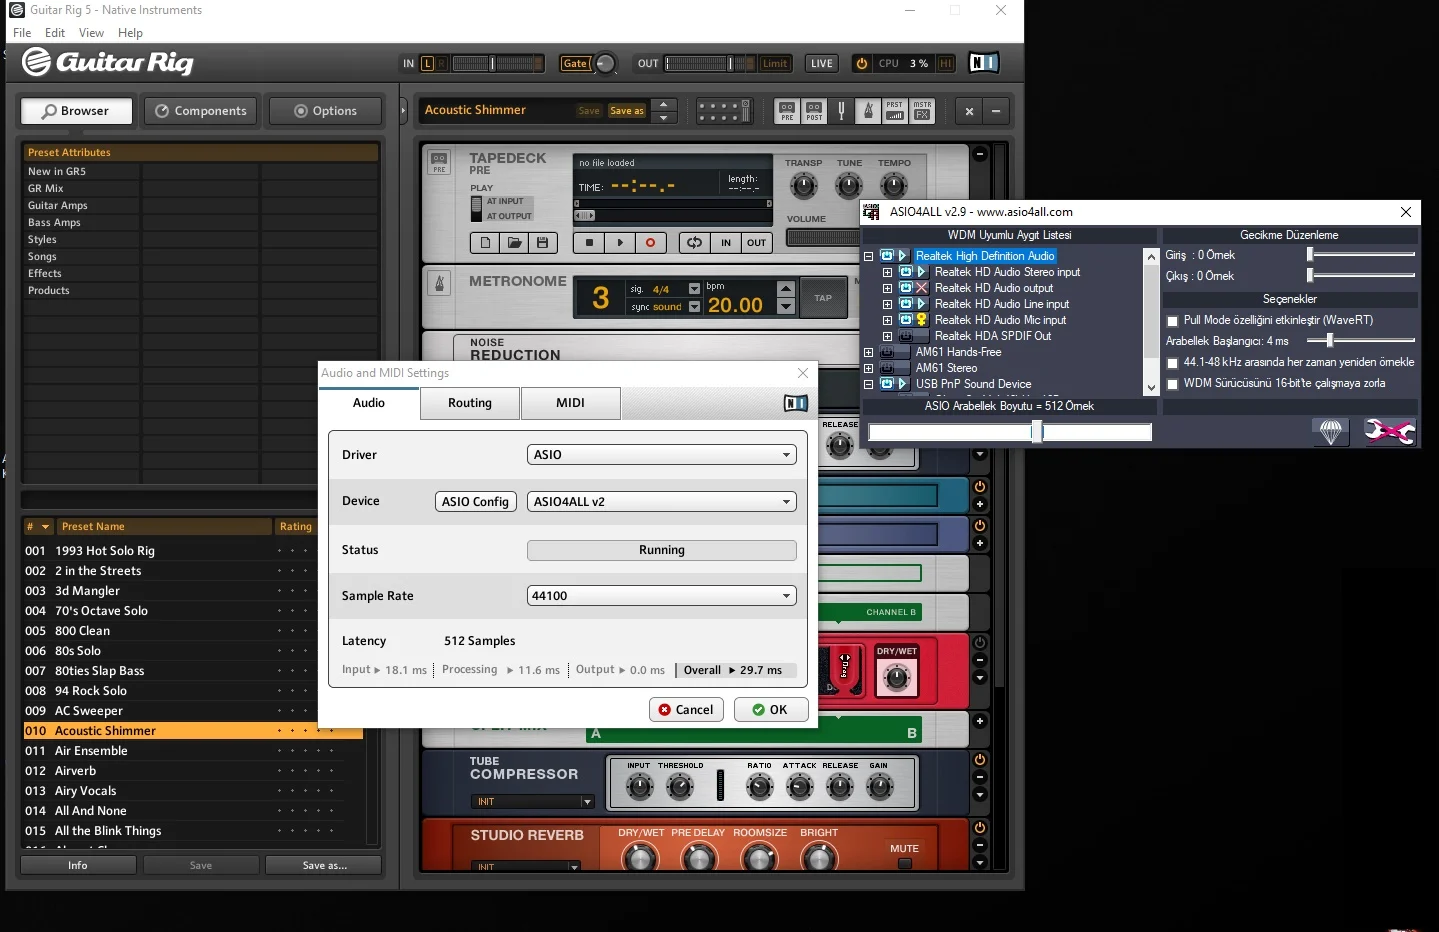Click the Native Instruments logo in header

tap(984, 63)
